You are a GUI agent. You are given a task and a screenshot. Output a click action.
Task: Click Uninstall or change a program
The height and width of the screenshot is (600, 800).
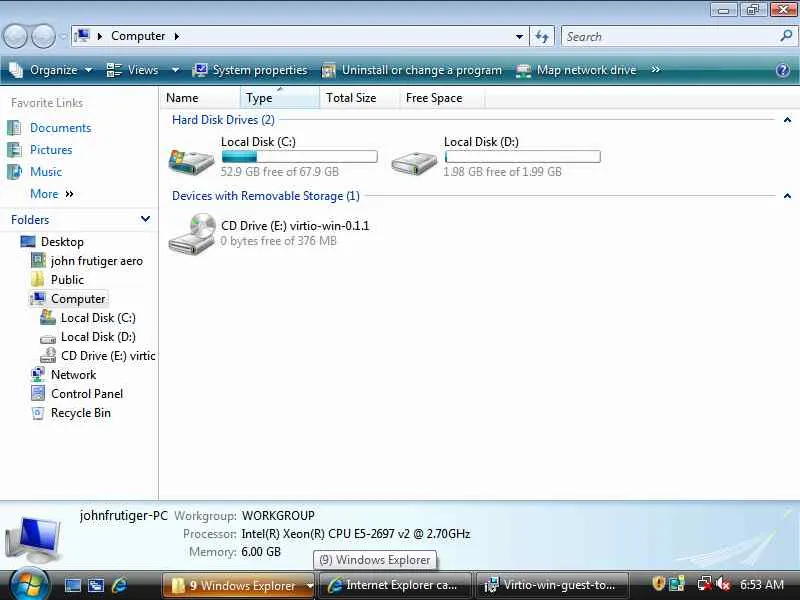pyautogui.click(x=411, y=70)
